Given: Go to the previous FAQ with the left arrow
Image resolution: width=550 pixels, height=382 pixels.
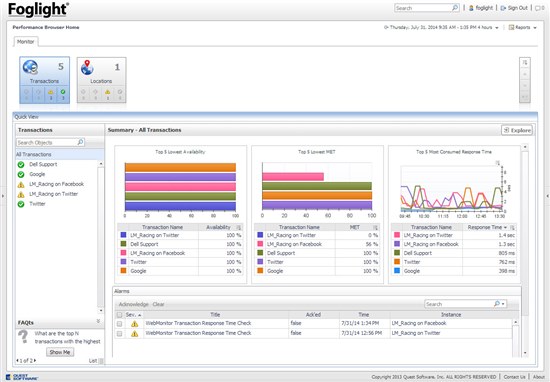Looking at the screenshot, I should pyautogui.click(x=17, y=360).
